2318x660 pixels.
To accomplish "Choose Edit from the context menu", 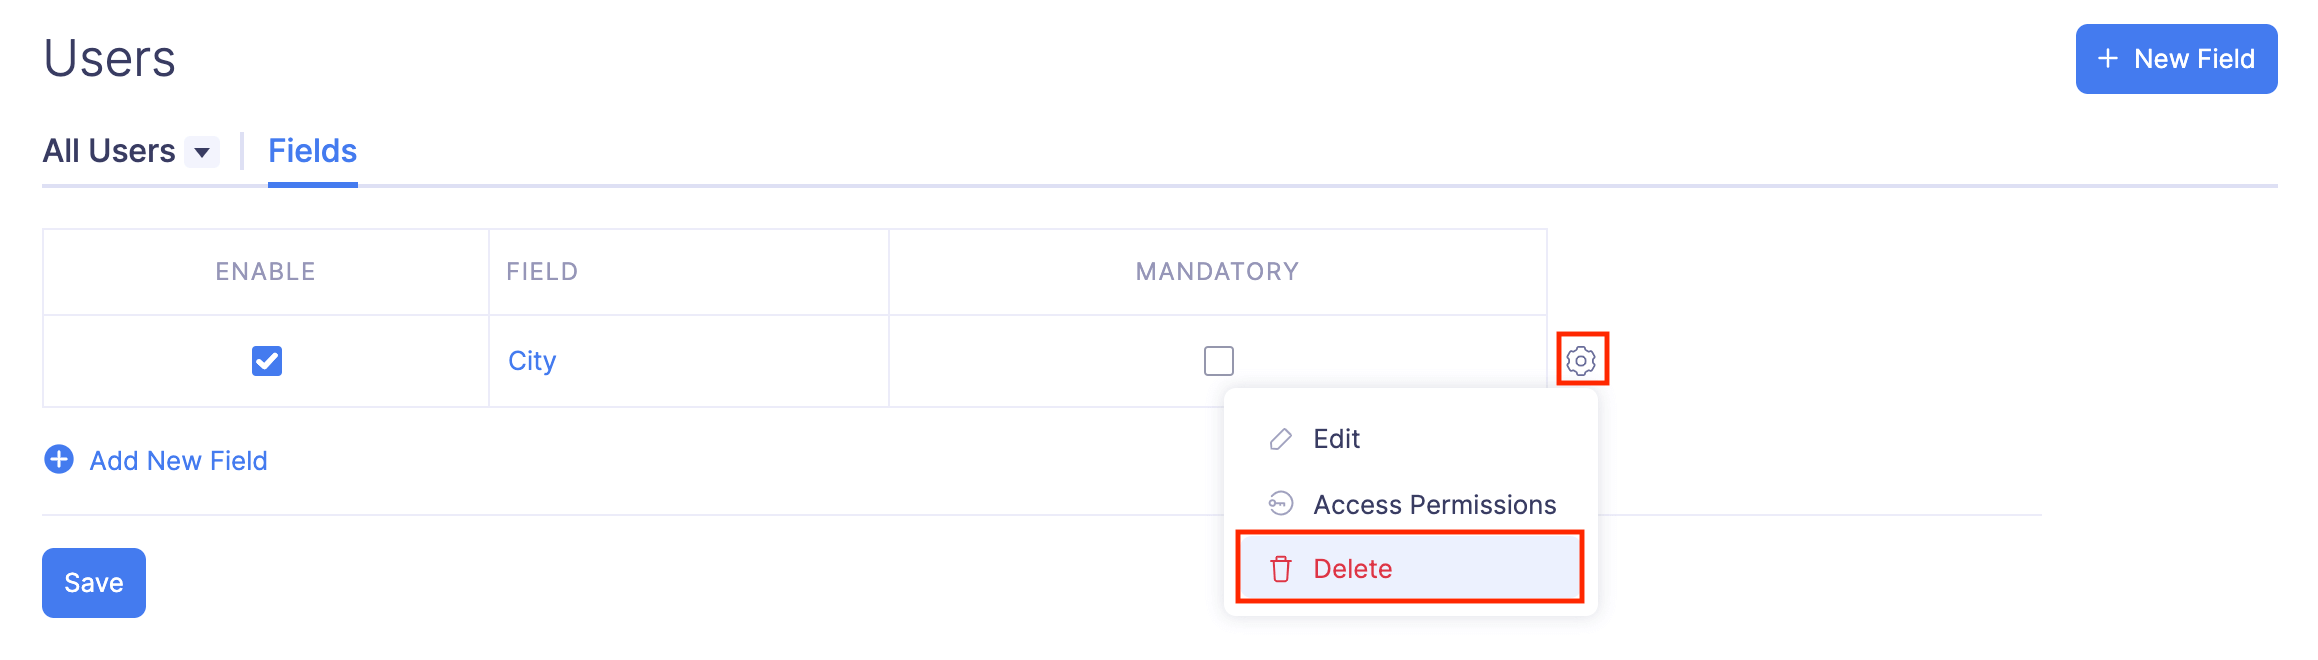I will coord(1336,439).
